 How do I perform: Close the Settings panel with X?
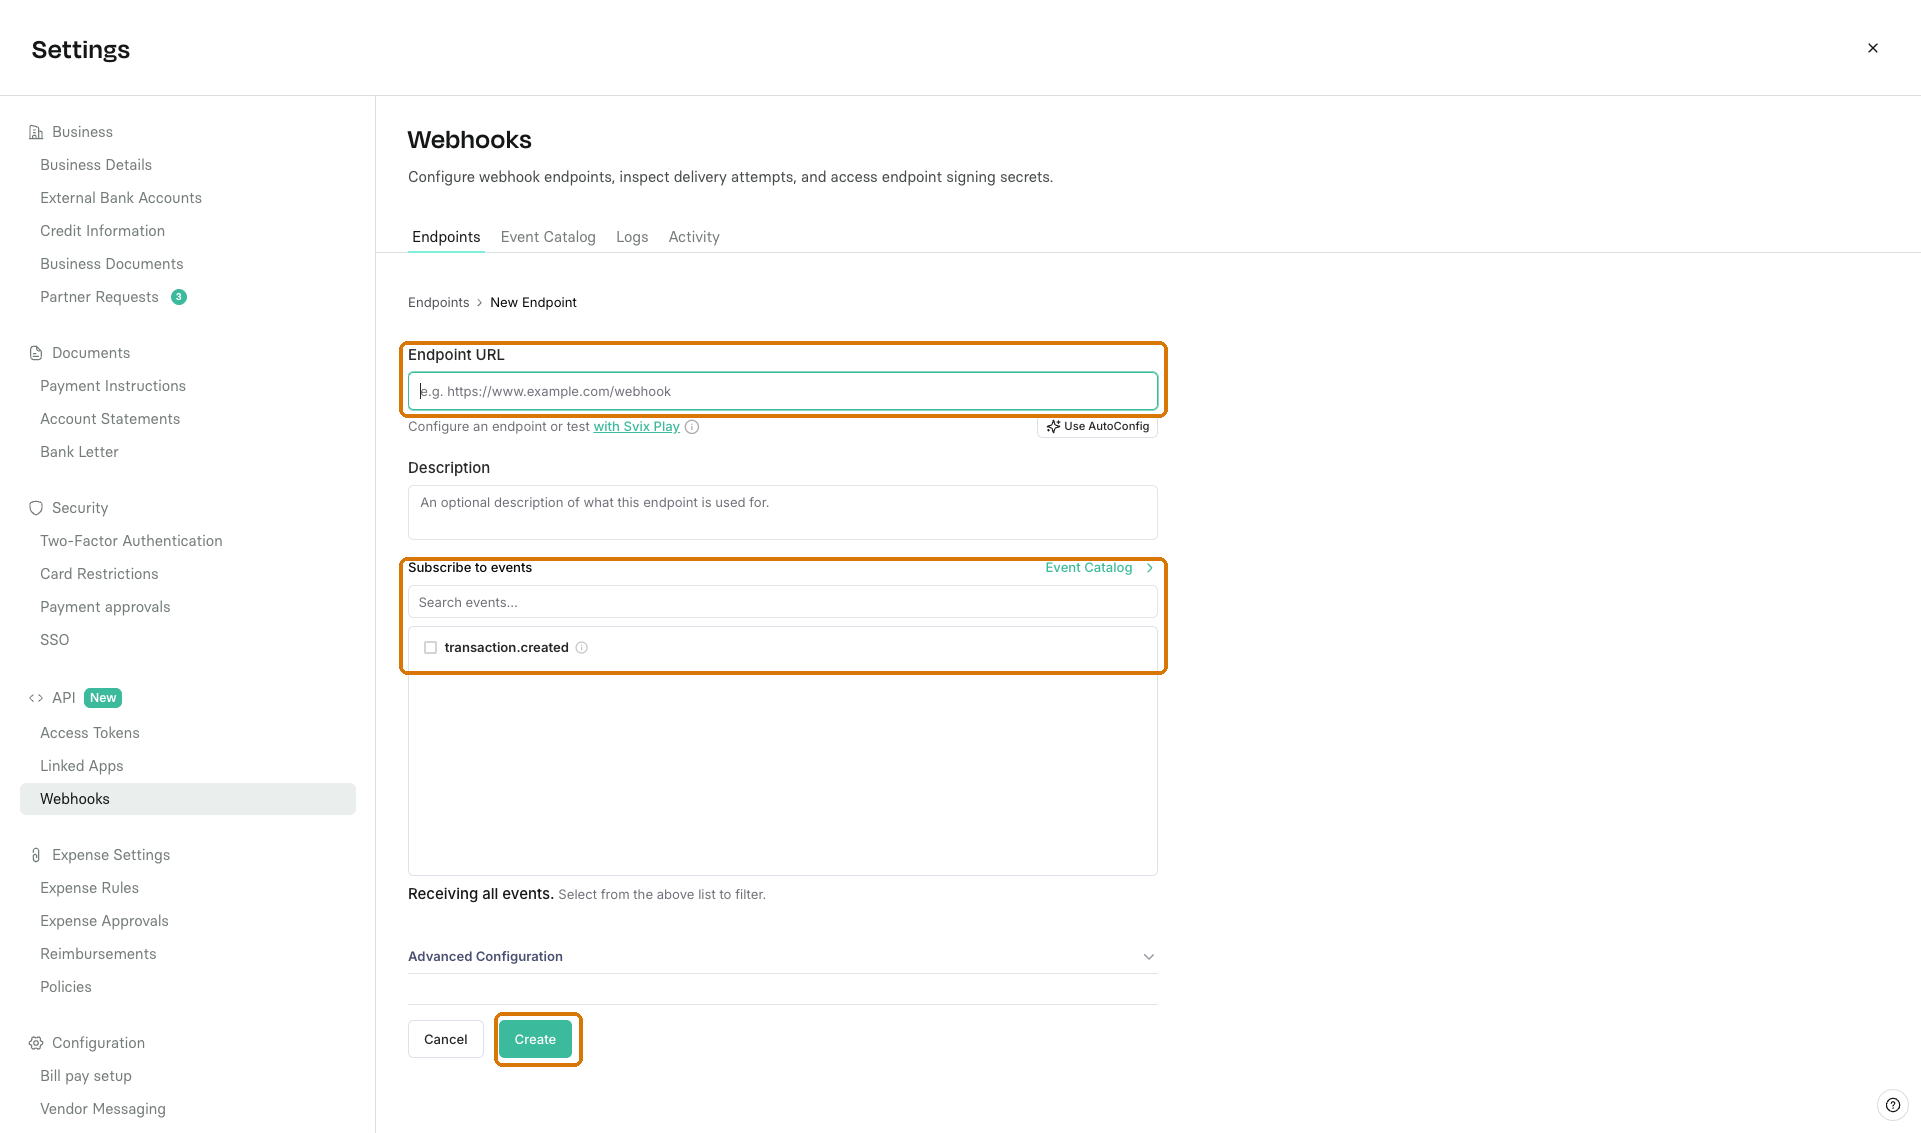click(1872, 48)
